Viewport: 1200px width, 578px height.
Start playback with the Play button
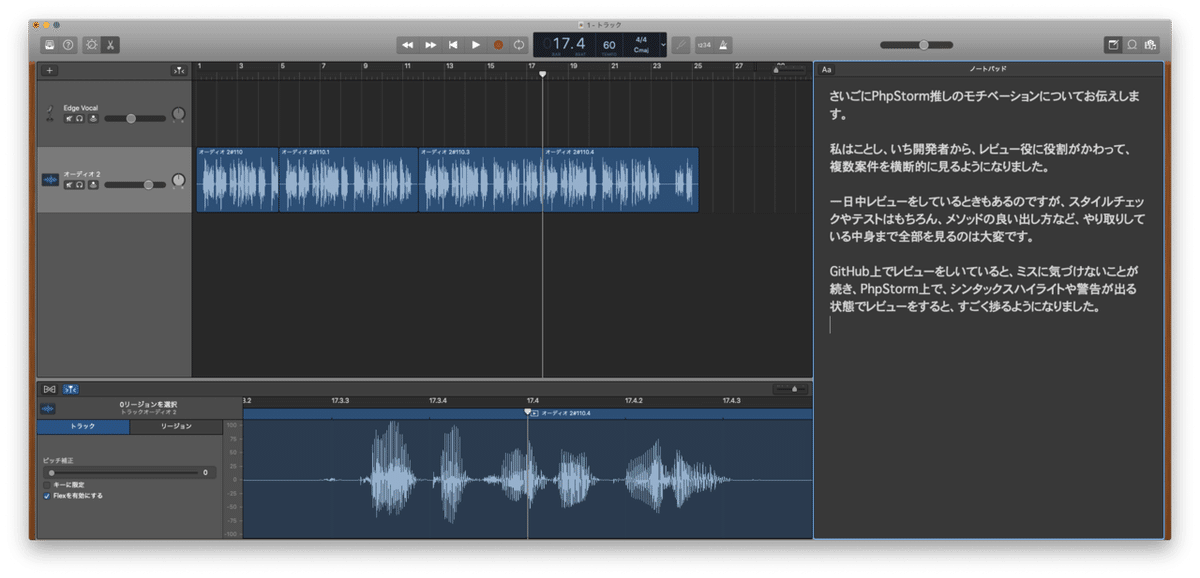click(x=476, y=45)
